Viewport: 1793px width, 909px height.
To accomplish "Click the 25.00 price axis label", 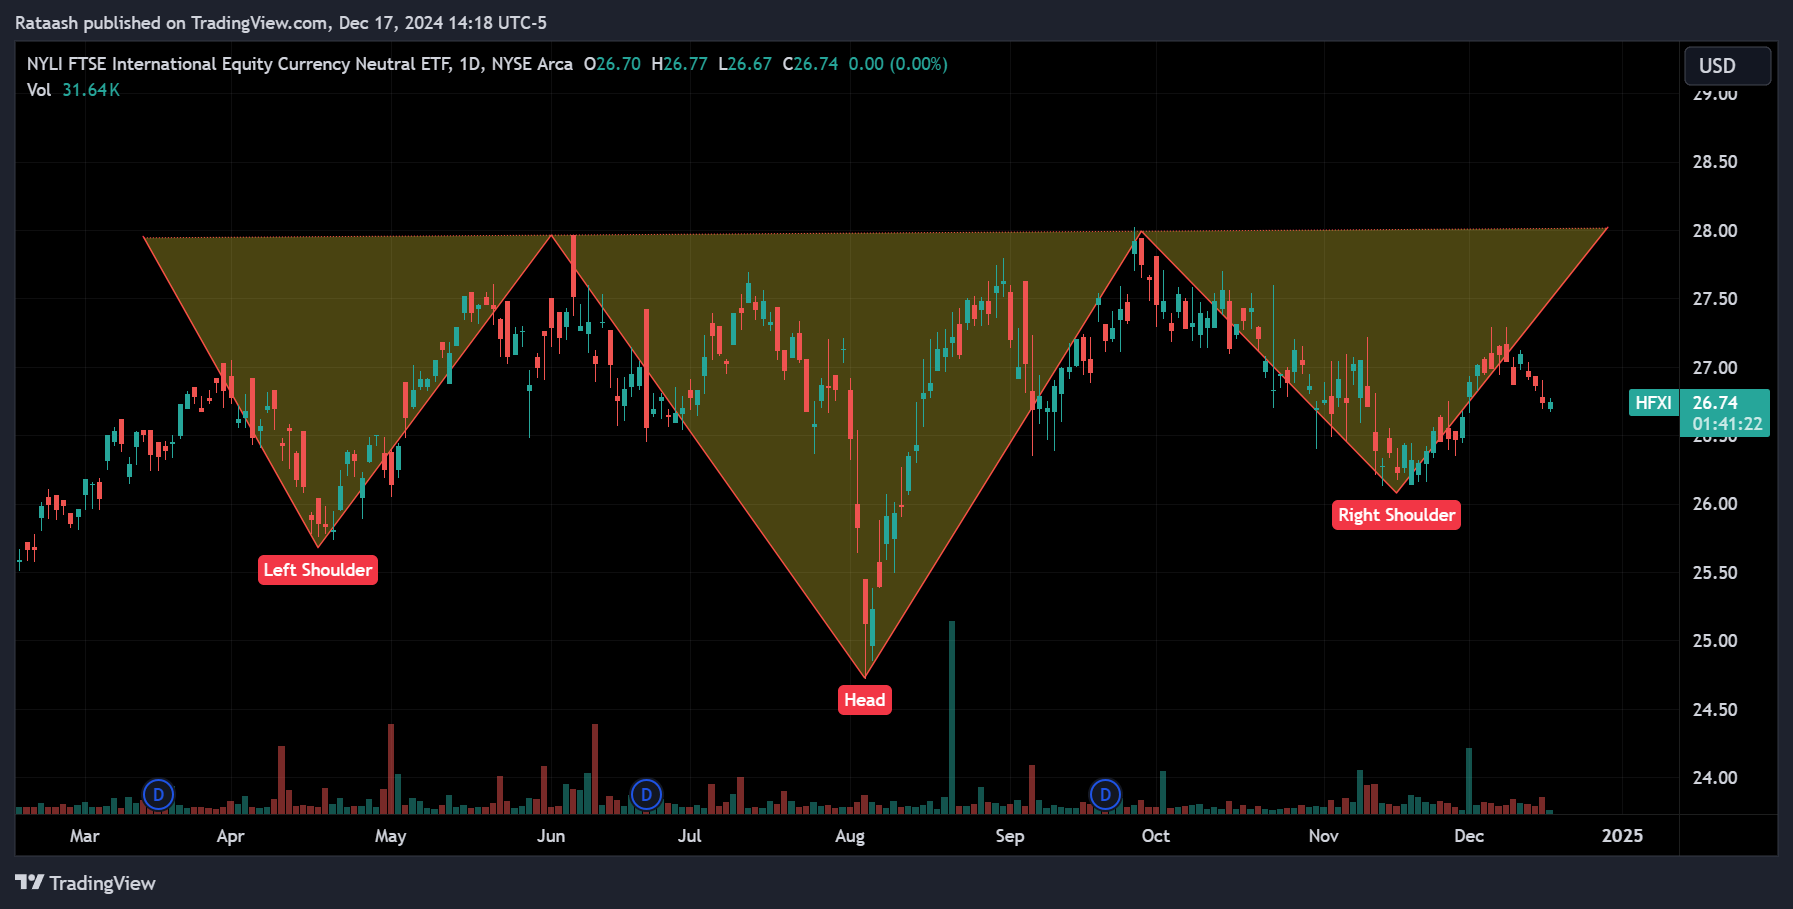I will pyautogui.click(x=1715, y=641).
